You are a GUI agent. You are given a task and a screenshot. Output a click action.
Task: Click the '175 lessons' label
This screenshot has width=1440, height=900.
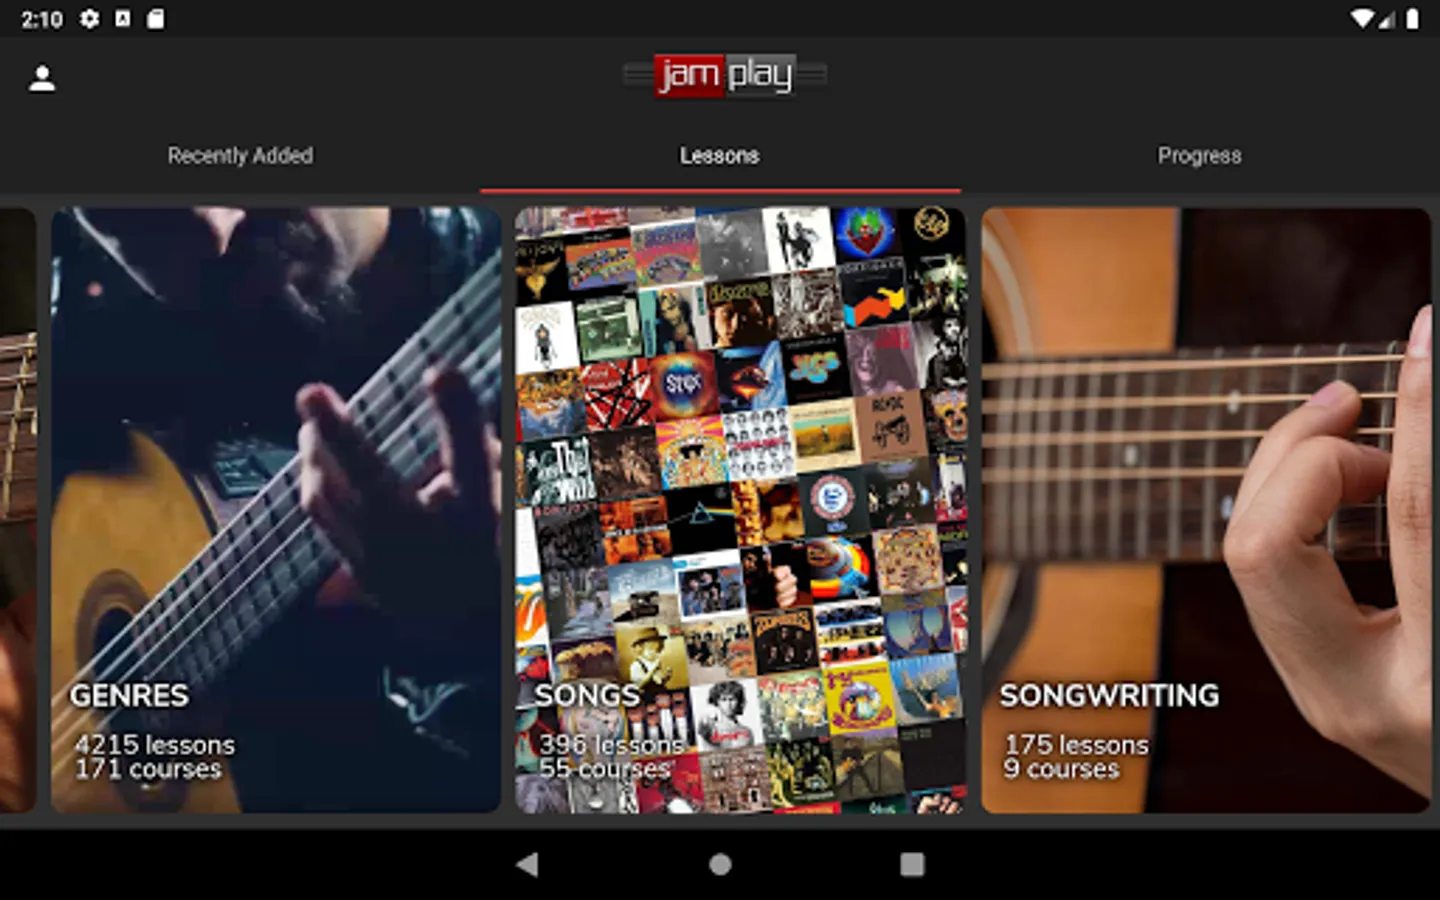pos(1077,745)
